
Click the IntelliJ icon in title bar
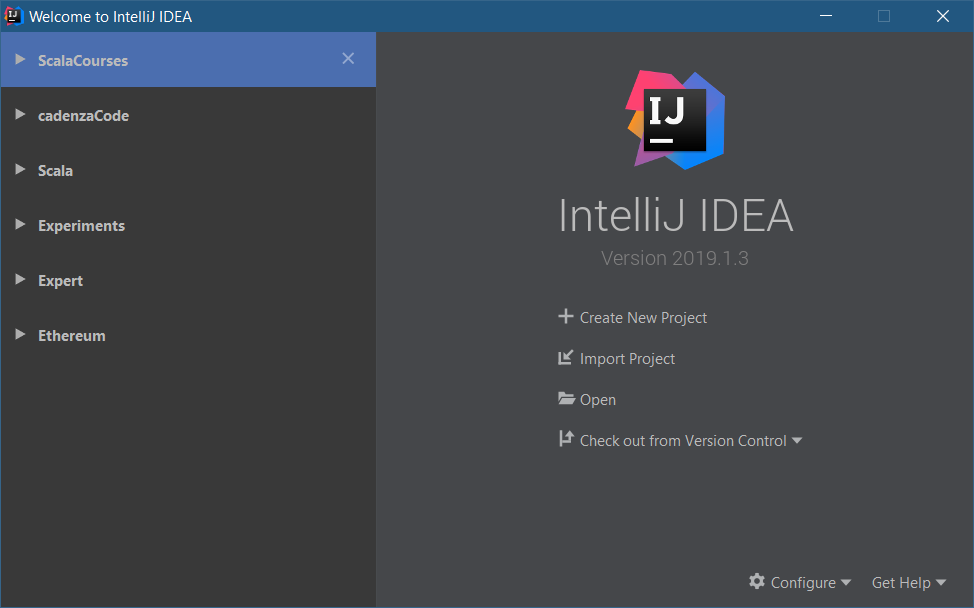pyautogui.click(x=14, y=16)
